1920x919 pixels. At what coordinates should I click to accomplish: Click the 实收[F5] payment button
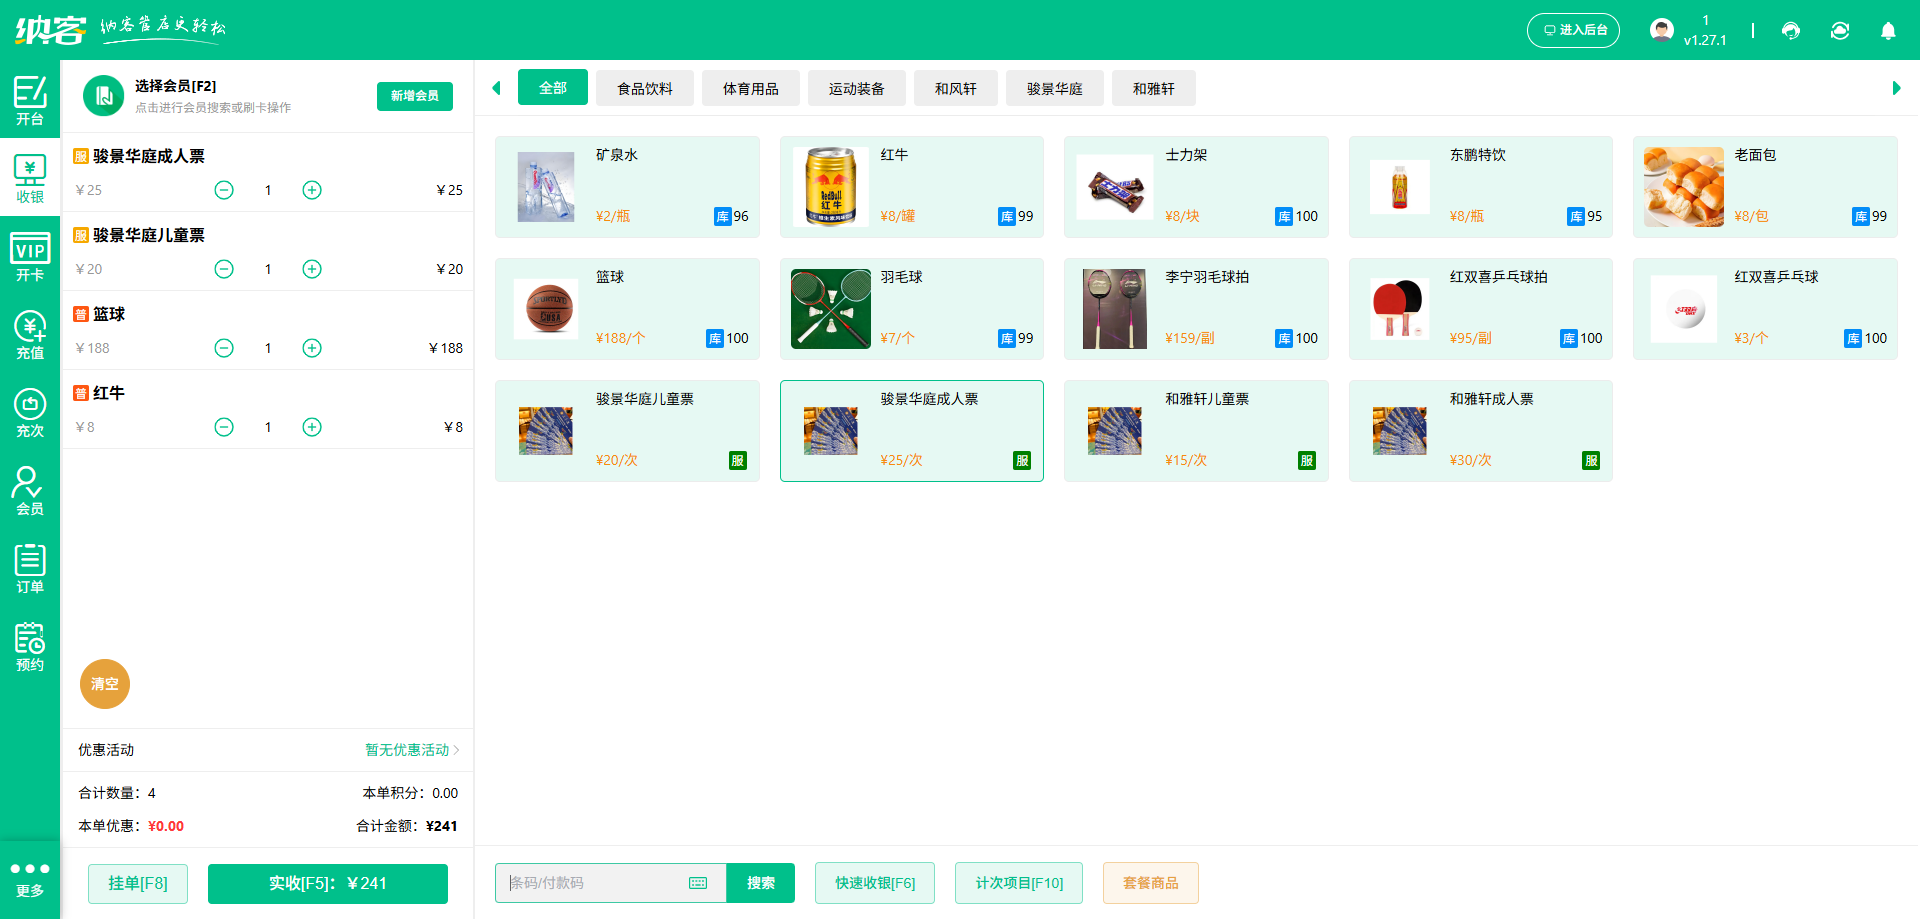[327, 883]
